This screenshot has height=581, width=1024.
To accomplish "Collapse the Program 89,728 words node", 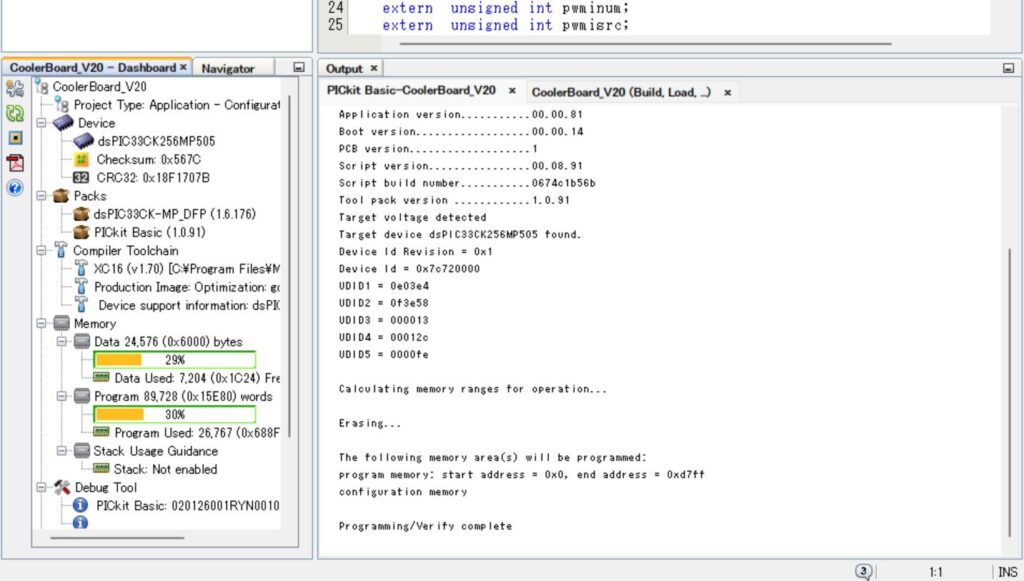I will pos(61,396).
